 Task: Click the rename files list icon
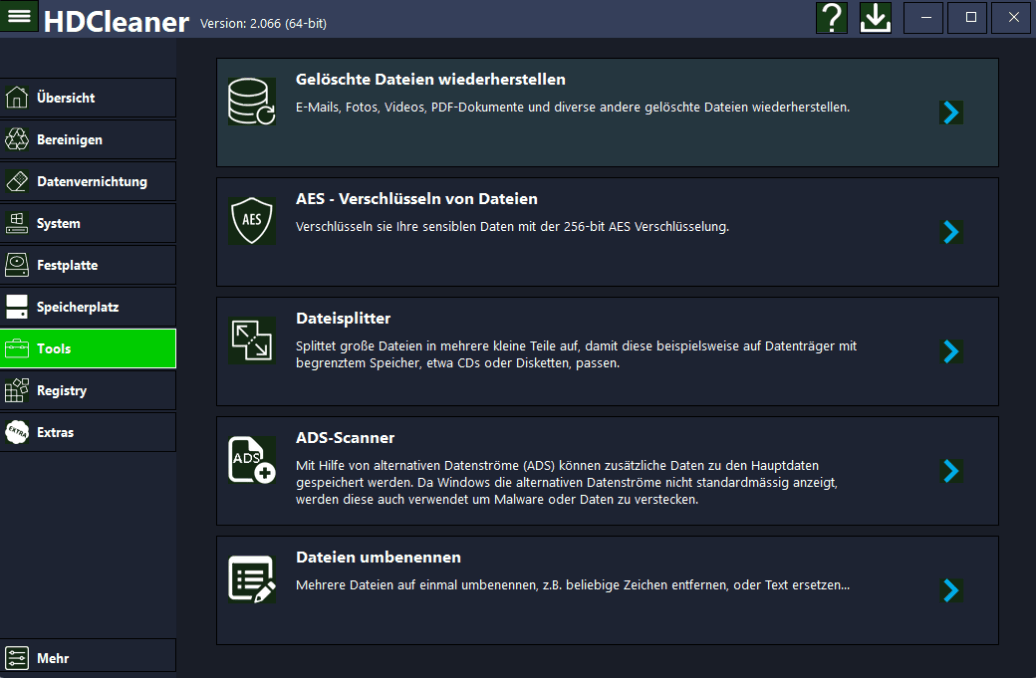(251, 579)
